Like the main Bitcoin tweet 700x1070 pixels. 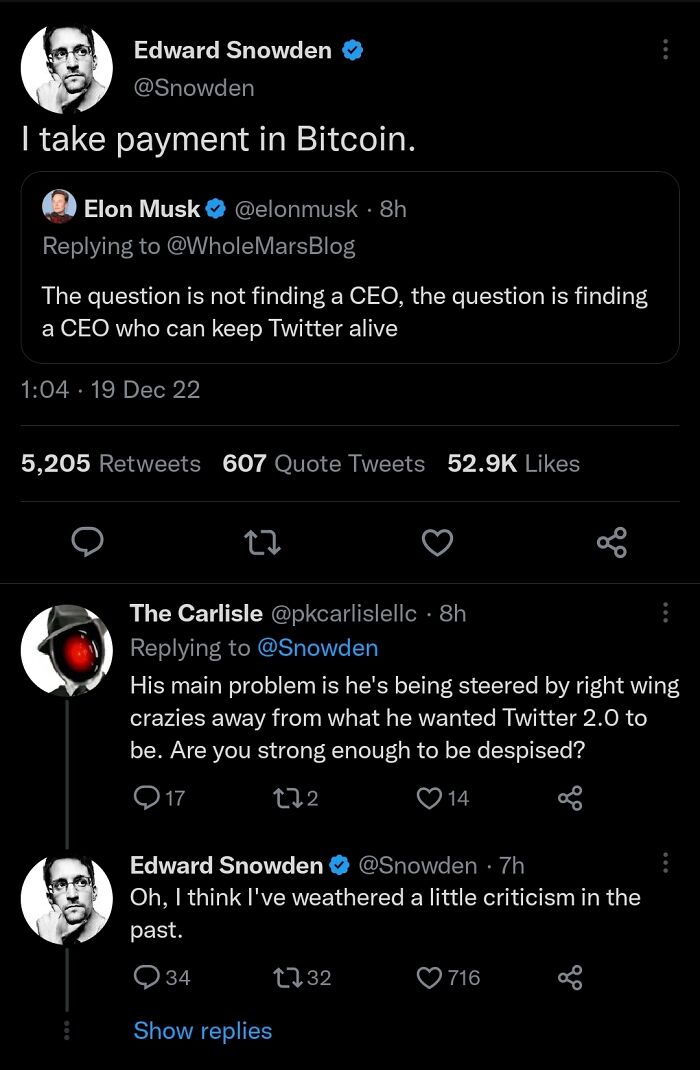point(437,542)
